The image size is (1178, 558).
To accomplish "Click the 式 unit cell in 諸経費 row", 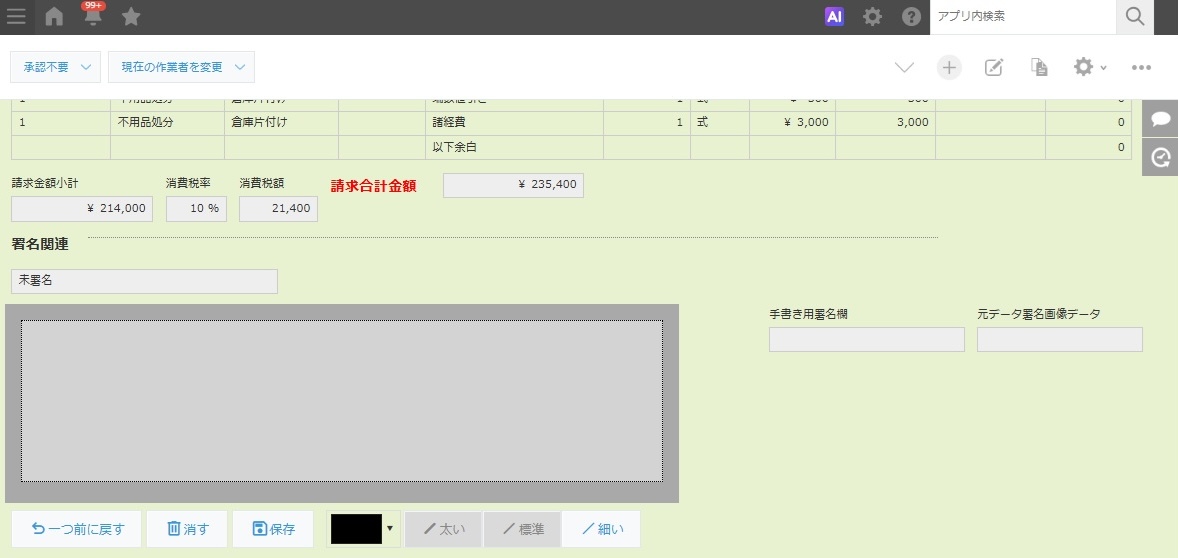I will [x=719, y=122].
